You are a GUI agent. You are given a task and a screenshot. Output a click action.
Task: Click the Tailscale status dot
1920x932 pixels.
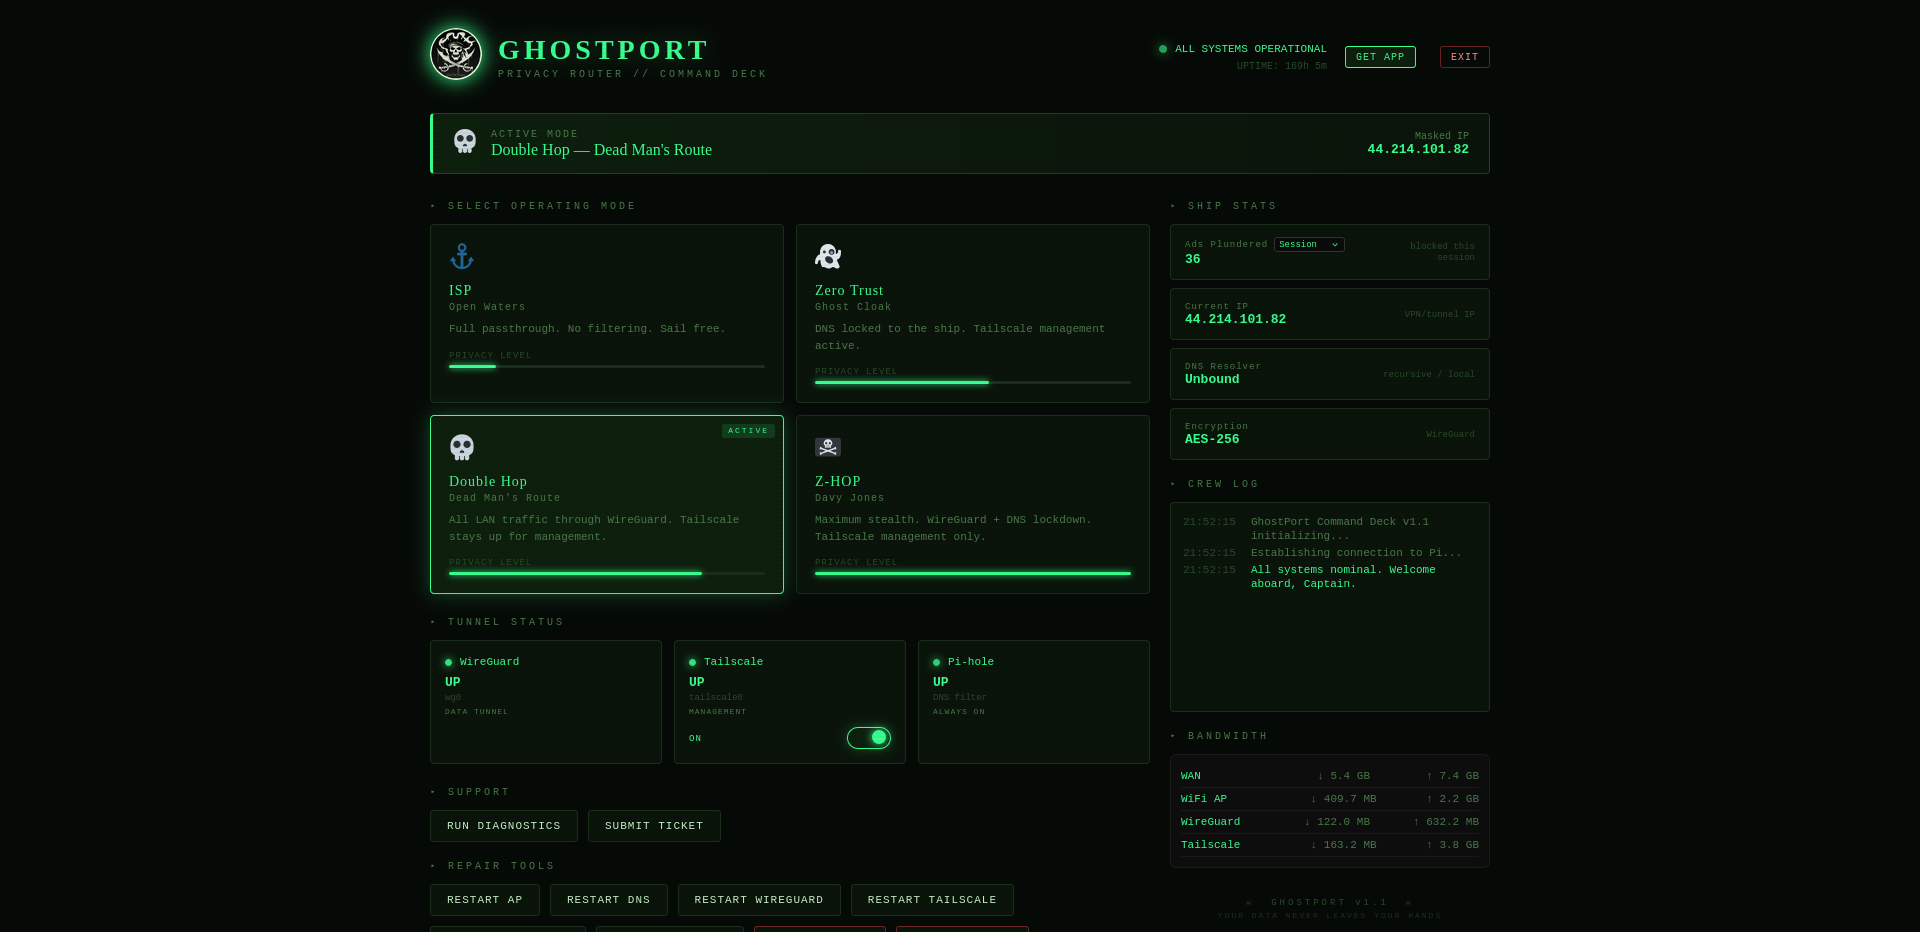[691, 662]
